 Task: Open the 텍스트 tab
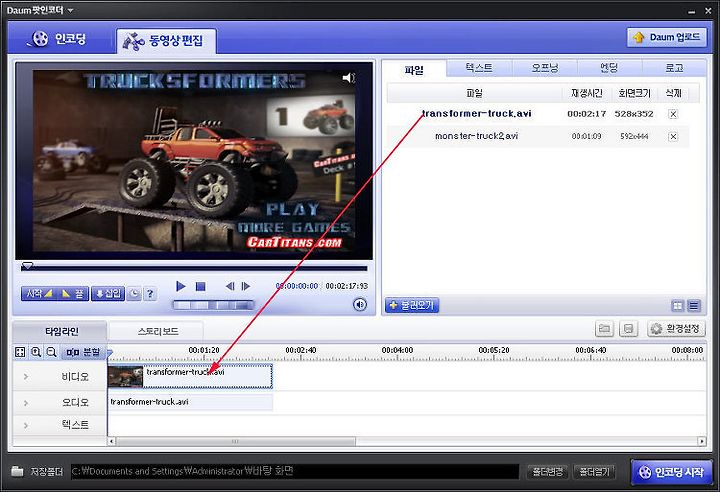(479, 68)
